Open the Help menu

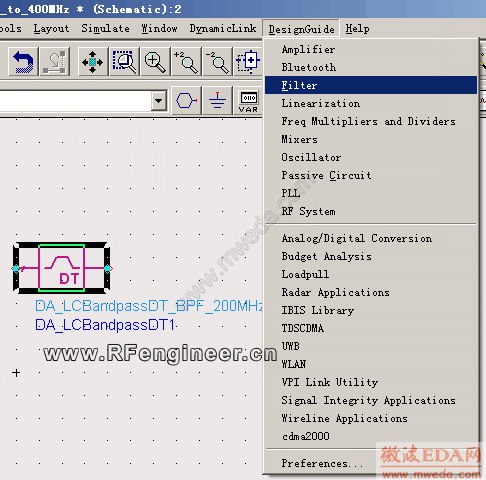[x=357, y=29]
